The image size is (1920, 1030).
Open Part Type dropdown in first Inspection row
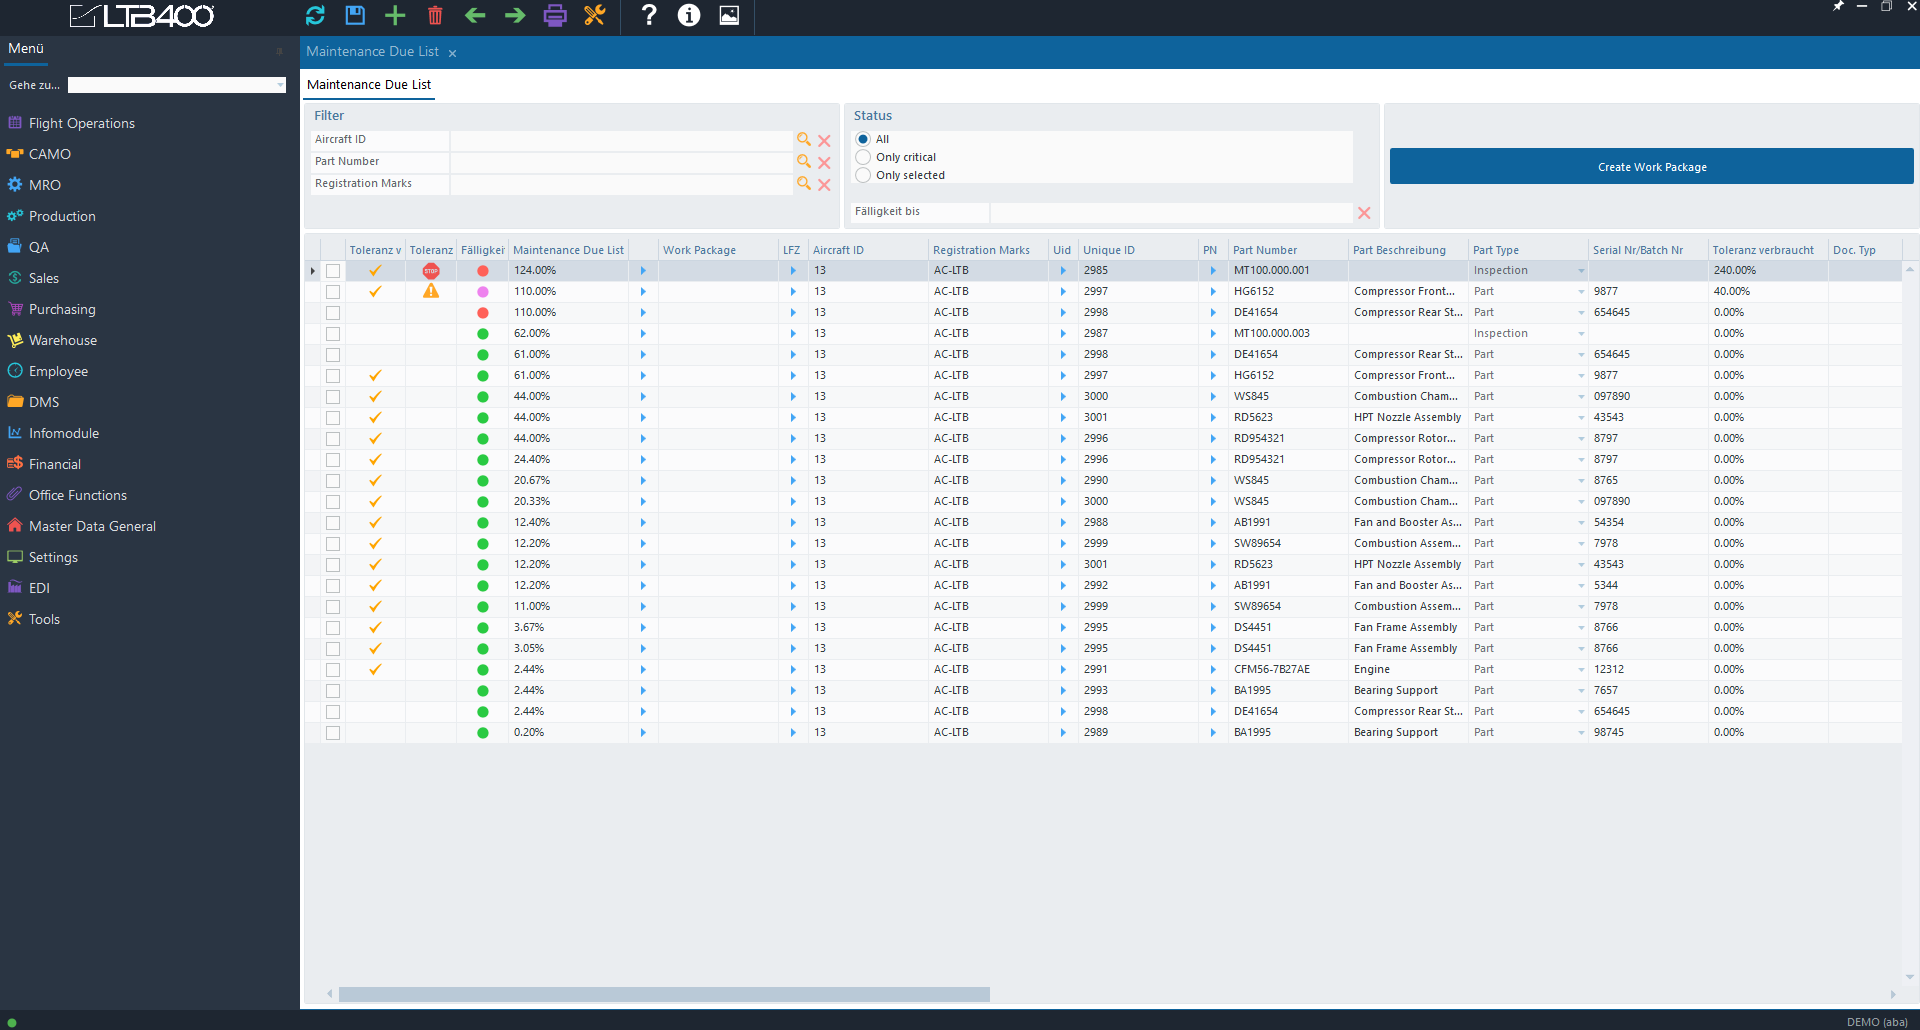click(1580, 271)
